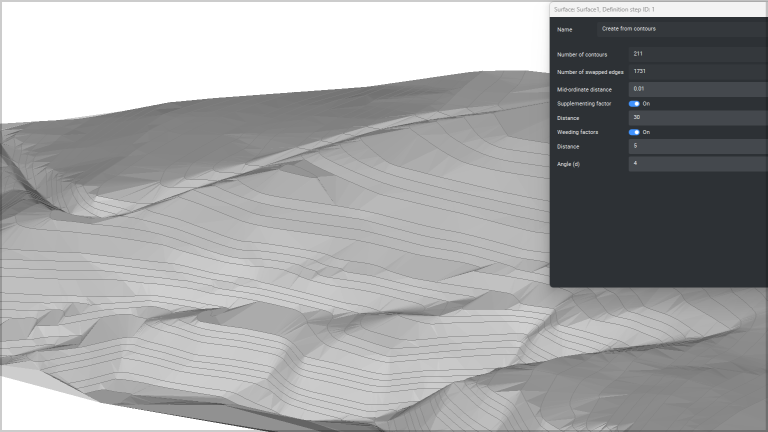Click the empty dark area below Angle field
This screenshot has height=432, width=768.
point(659,230)
